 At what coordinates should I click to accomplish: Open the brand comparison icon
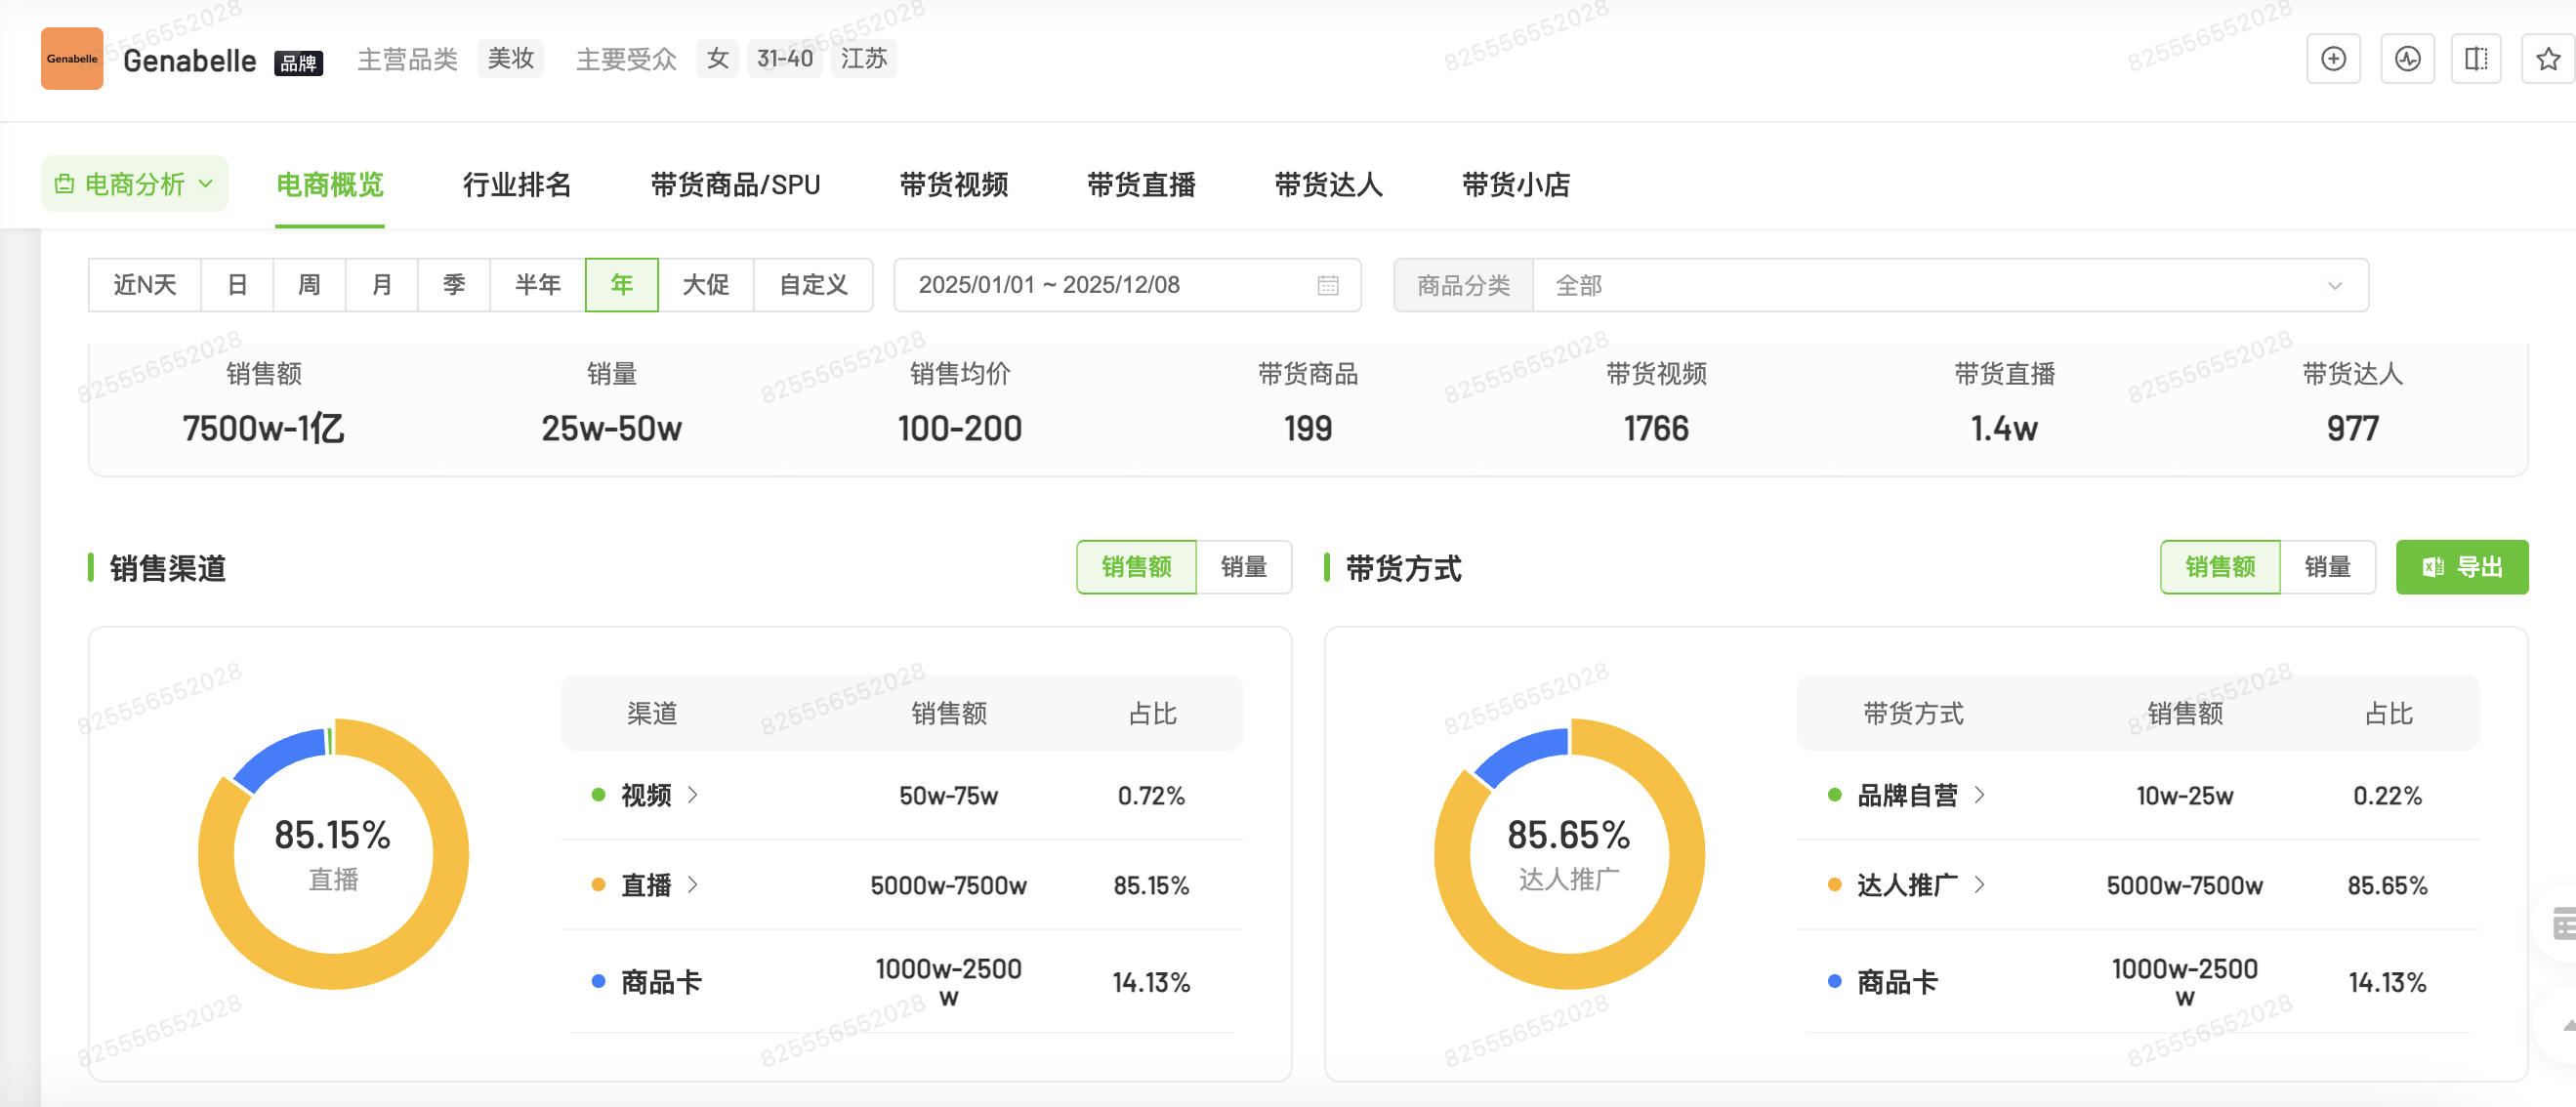click(x=2477, y=58)
